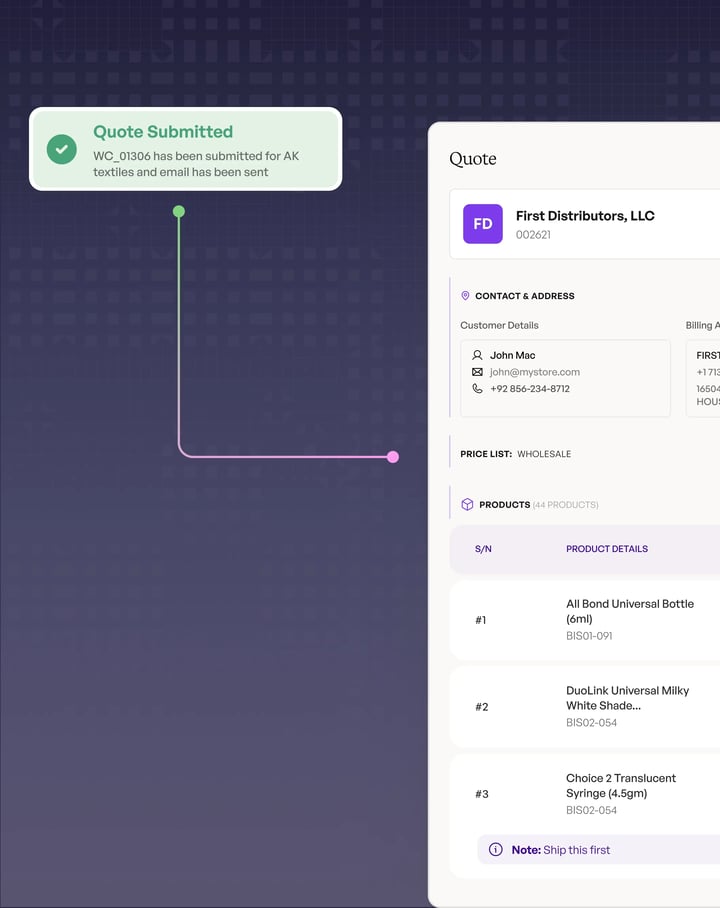
Task: Click the location pin icon beside Contact & Address
Action: pyautogui.click(x=465, y=296)
